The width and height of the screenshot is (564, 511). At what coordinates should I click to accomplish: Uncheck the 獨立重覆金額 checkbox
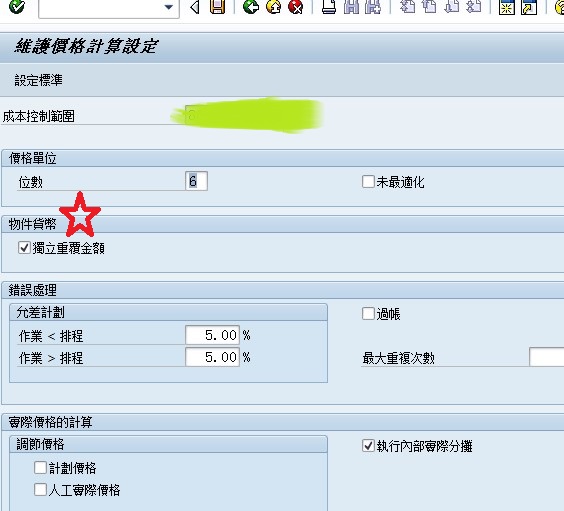coord(24,248)
